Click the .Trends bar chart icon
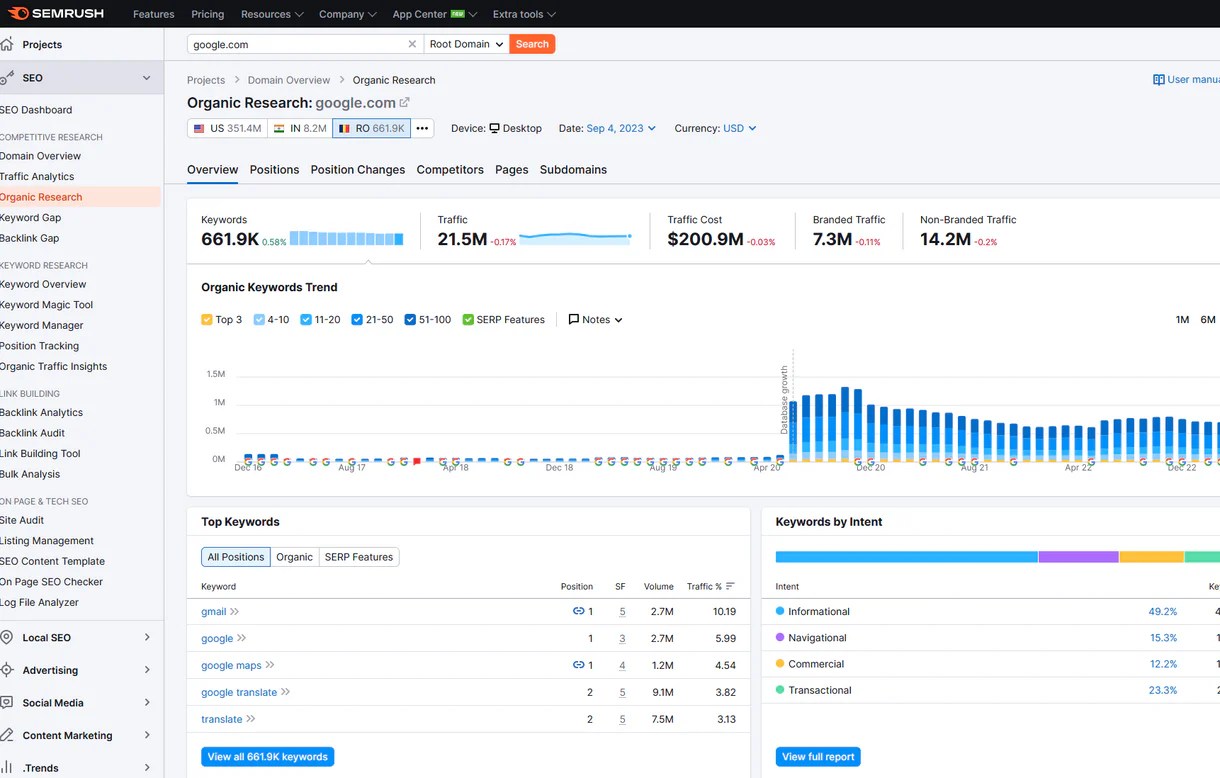The height and width of the screenshot is (778, 1220). [x=7, y=768]
